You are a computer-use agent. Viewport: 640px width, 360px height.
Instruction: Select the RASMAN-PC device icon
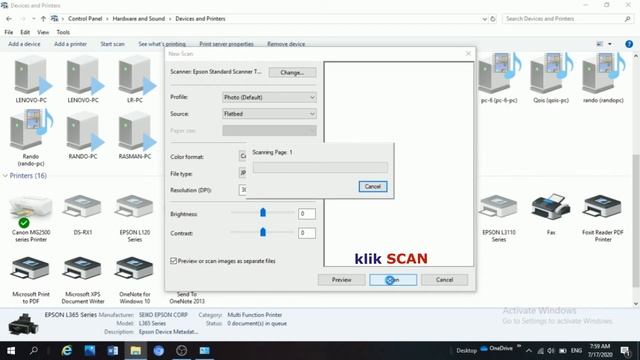coord(135,135)
